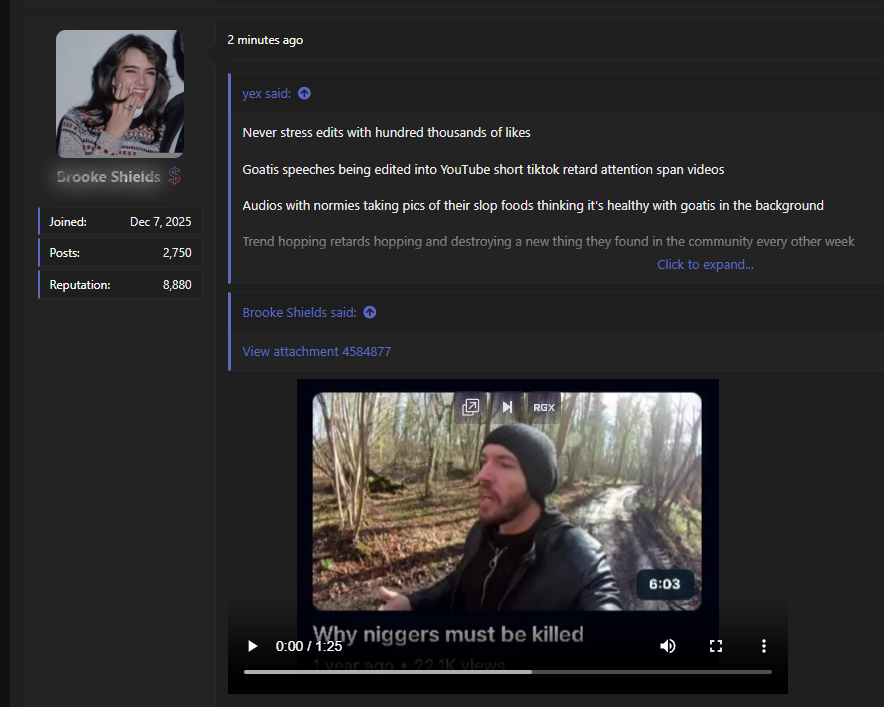The image size is (884, 707).
Task: Click the "Brooke Shields said:" quote header
Action: tap(299, 312)
